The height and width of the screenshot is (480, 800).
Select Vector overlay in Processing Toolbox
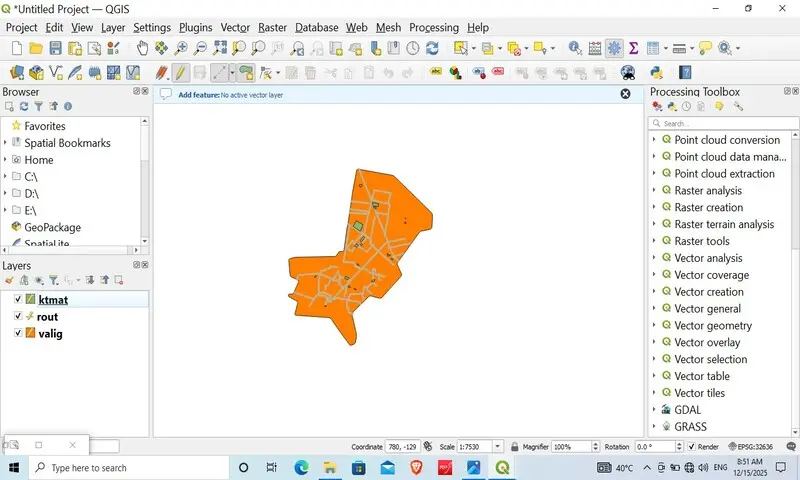(x=707, y=342)
